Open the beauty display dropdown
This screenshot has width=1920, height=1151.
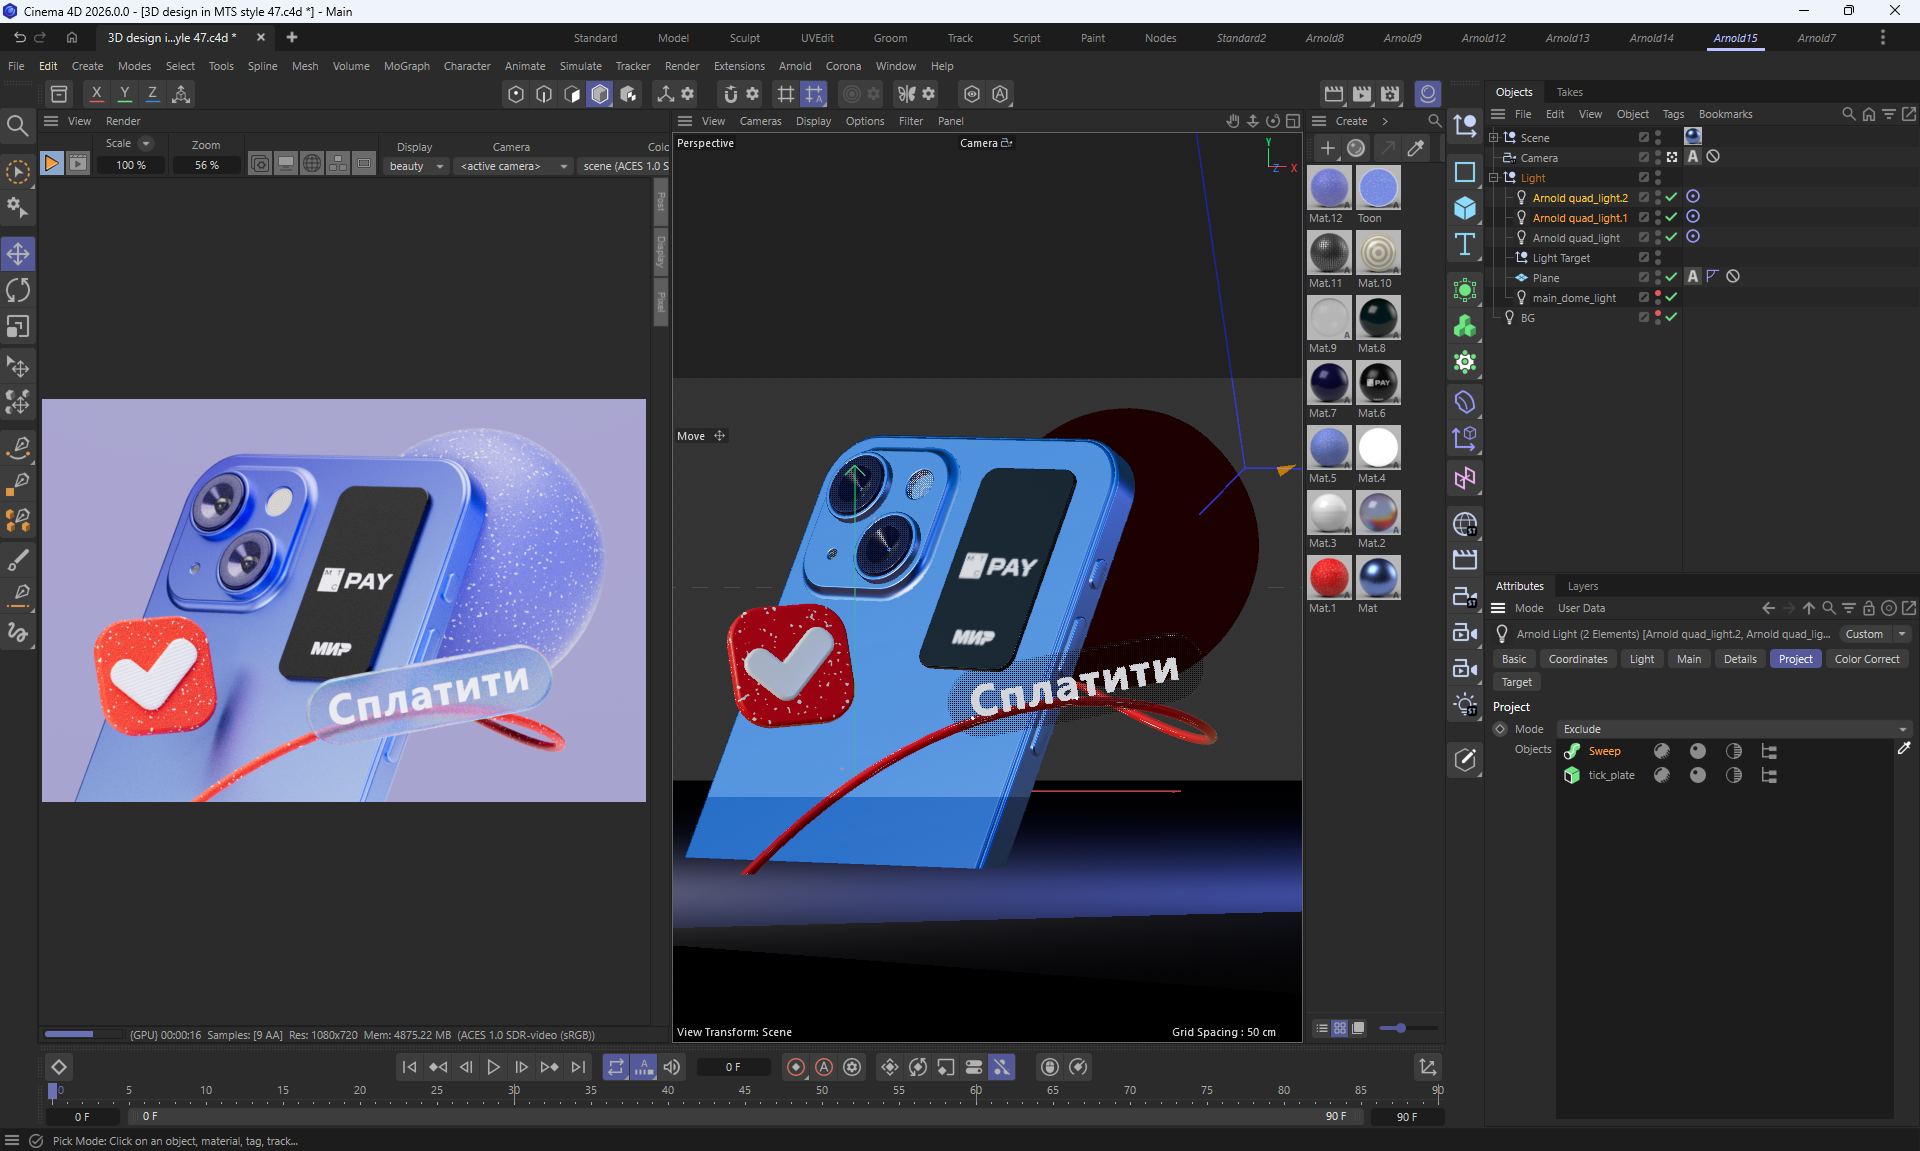pos(417,166)
